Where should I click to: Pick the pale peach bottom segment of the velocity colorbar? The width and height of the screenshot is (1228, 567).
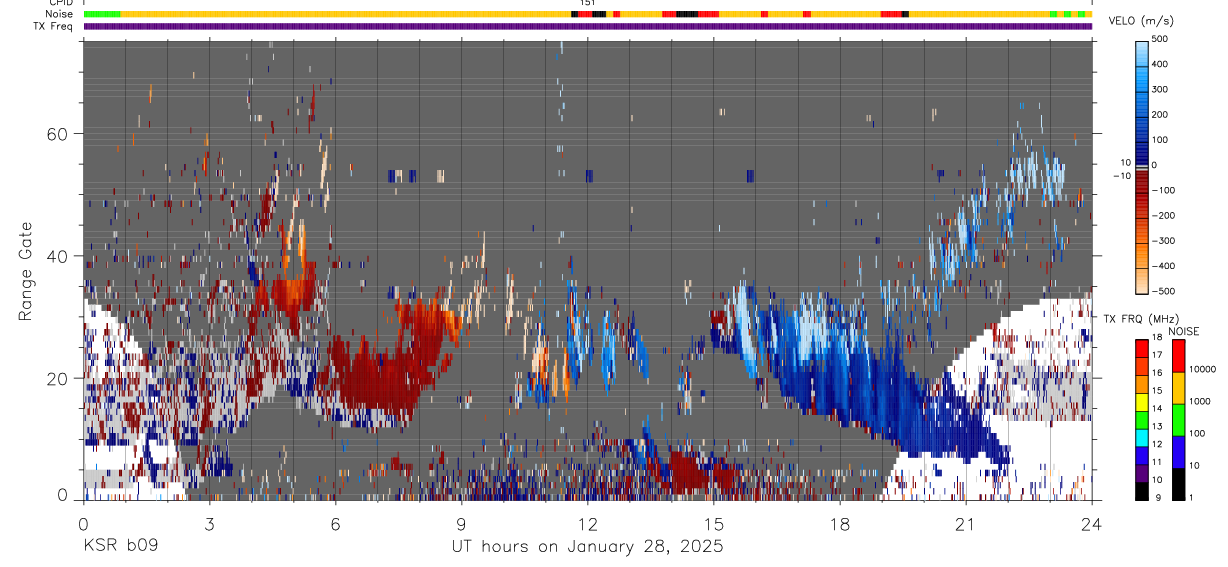point(1142,282)
